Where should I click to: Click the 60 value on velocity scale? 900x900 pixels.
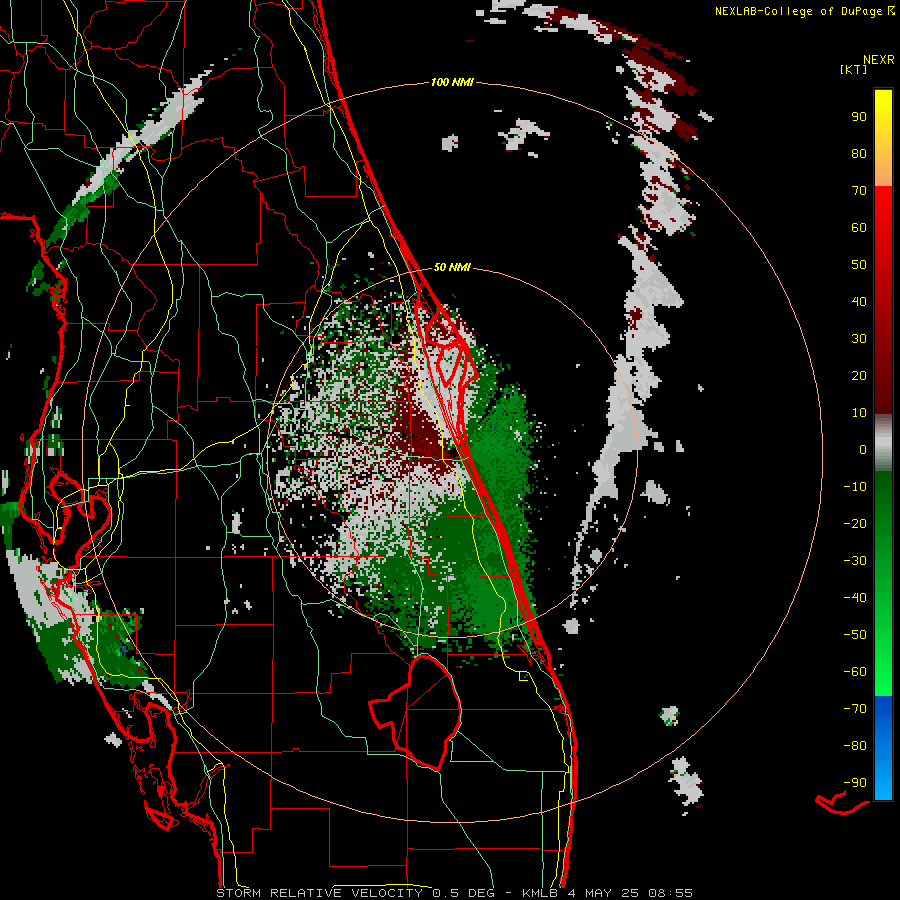click(x=859, y=228)
